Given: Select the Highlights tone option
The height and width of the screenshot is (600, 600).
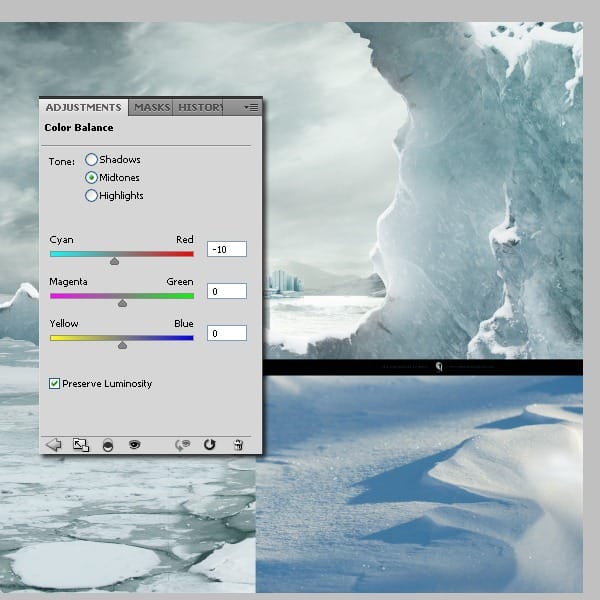Looking at the screenshot, I should click(92, 196).
